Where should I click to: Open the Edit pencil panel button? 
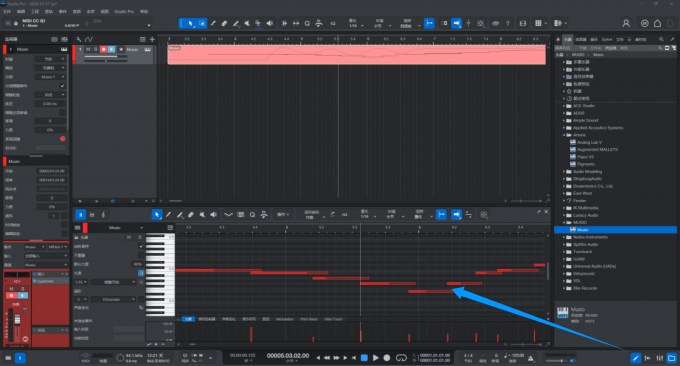(x=635, y=358)
